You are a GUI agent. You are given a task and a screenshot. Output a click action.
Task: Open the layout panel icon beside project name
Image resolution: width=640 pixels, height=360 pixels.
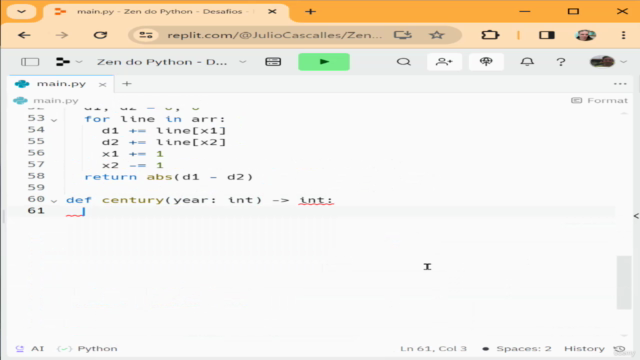[x=273, y=62]
